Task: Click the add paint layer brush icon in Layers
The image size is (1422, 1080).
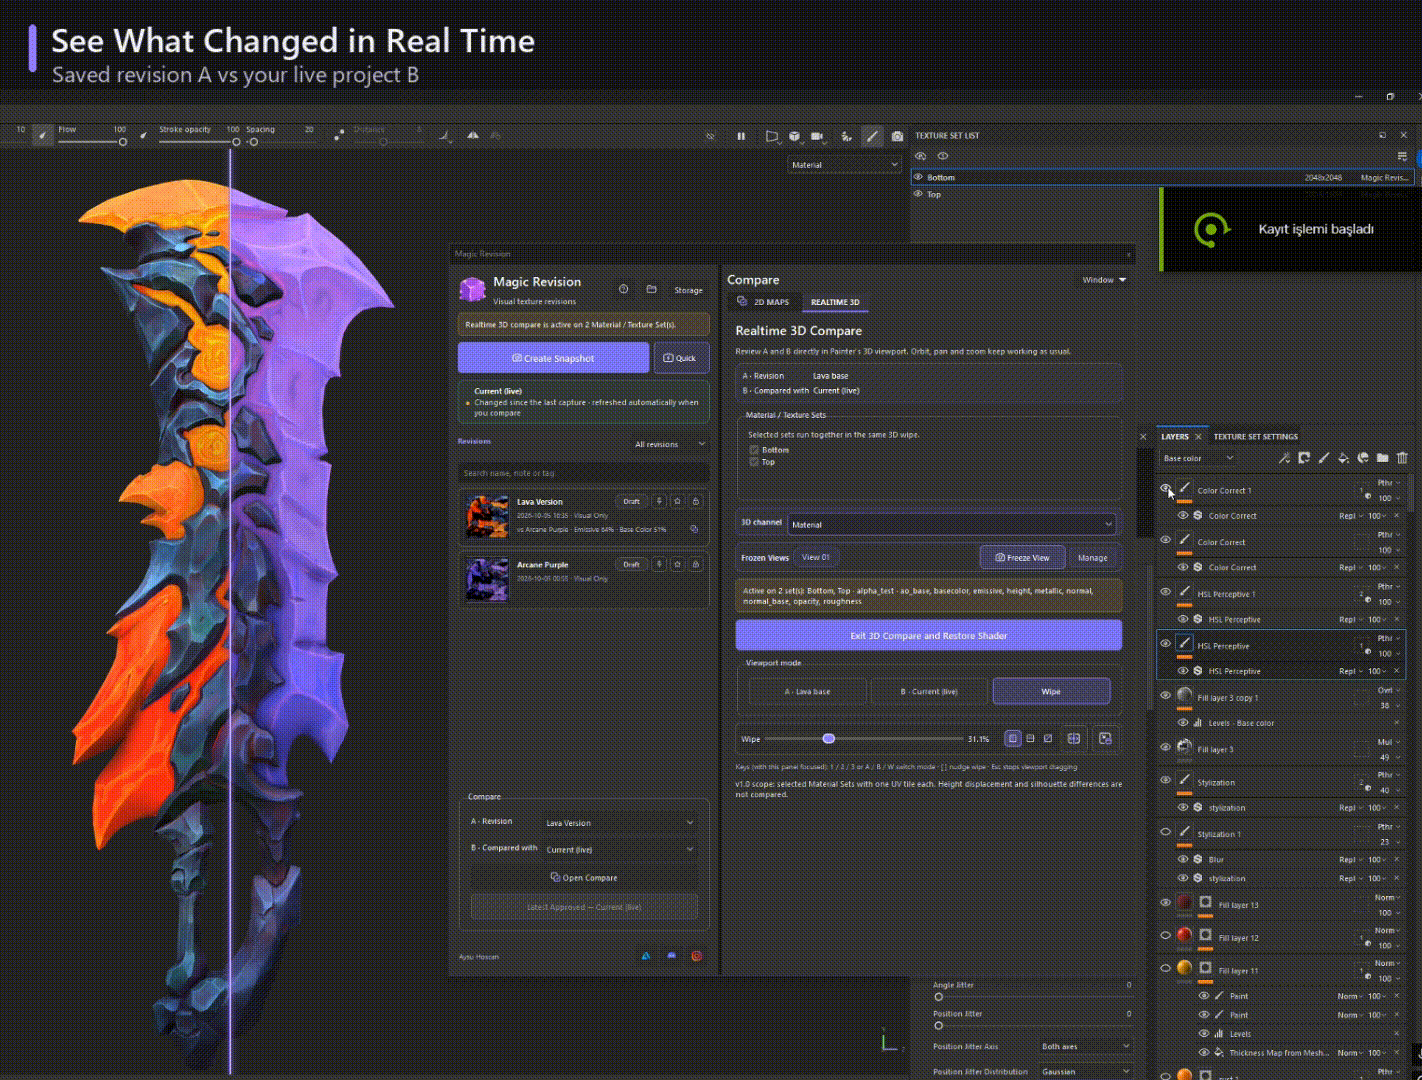Action: (x=1323, y=458)
